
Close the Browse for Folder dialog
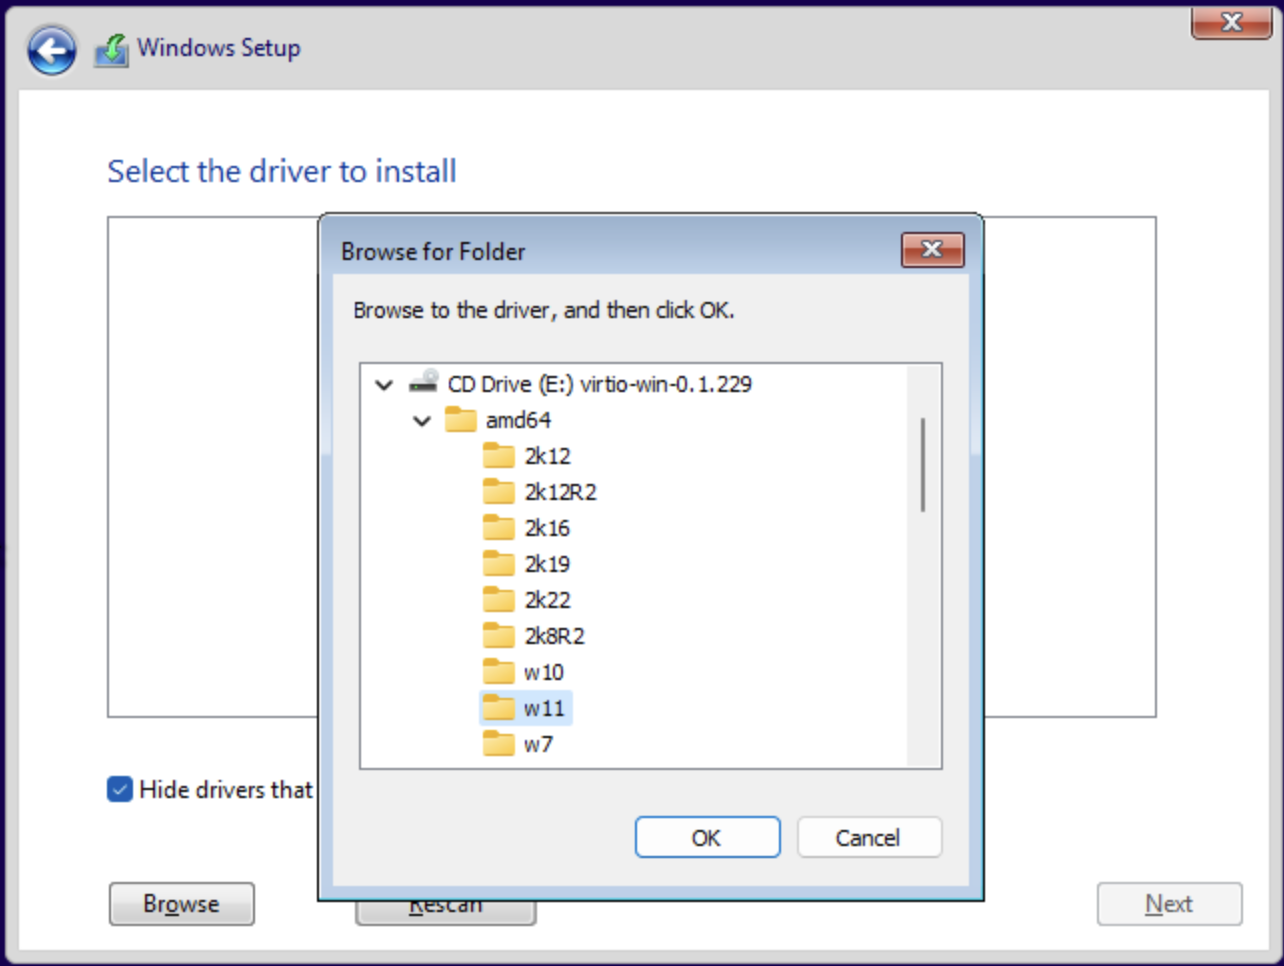[x=932, y=250]
